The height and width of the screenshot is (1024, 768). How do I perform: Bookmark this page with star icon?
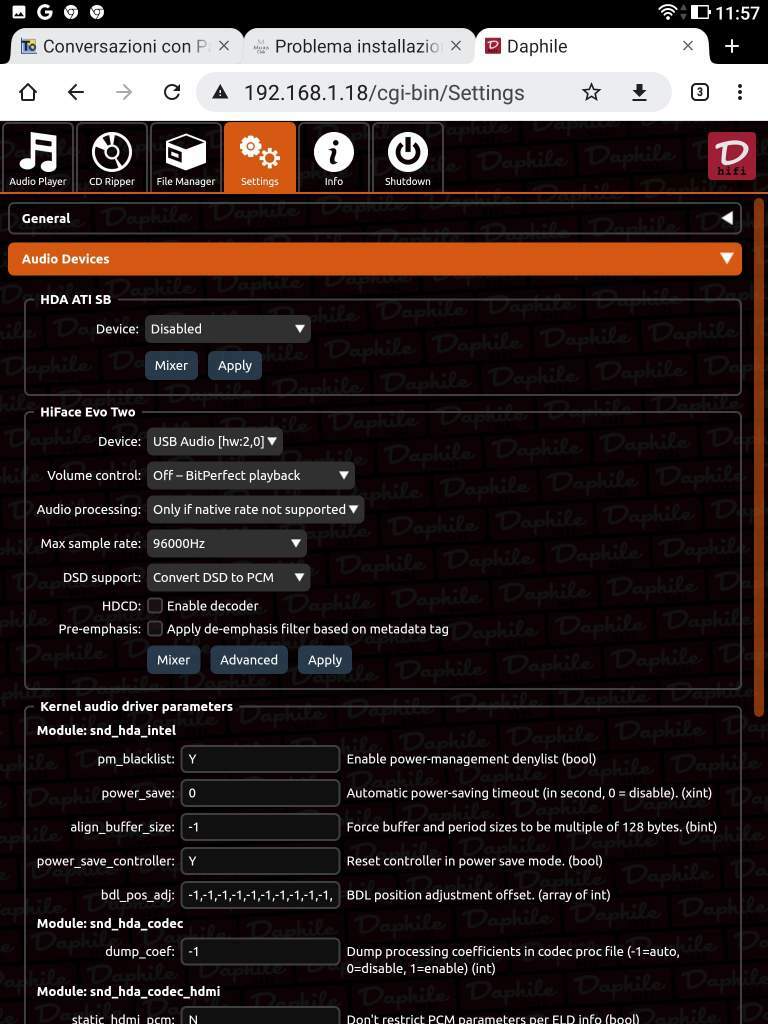[x=591, y=93]
